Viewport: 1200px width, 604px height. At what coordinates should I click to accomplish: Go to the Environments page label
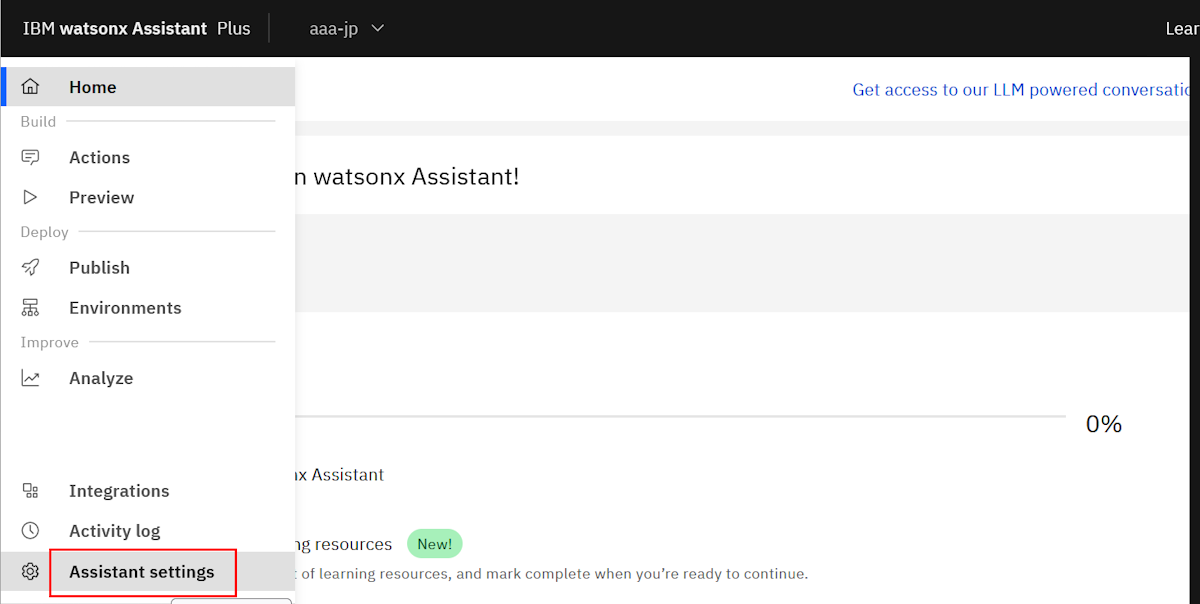[125, 308]
